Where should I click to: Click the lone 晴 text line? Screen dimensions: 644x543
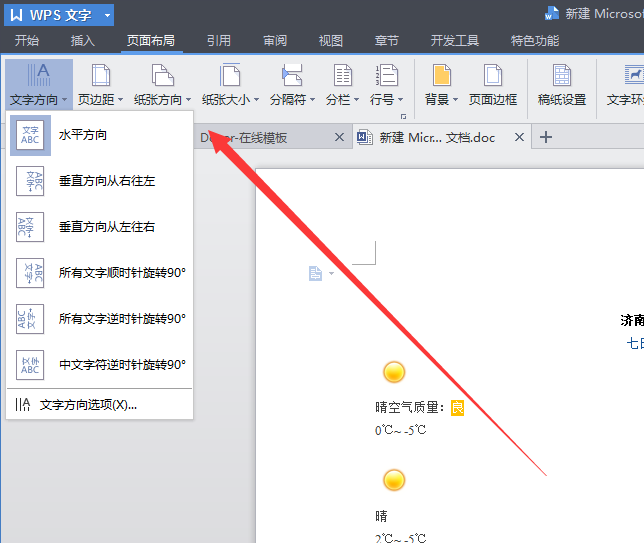381,516
